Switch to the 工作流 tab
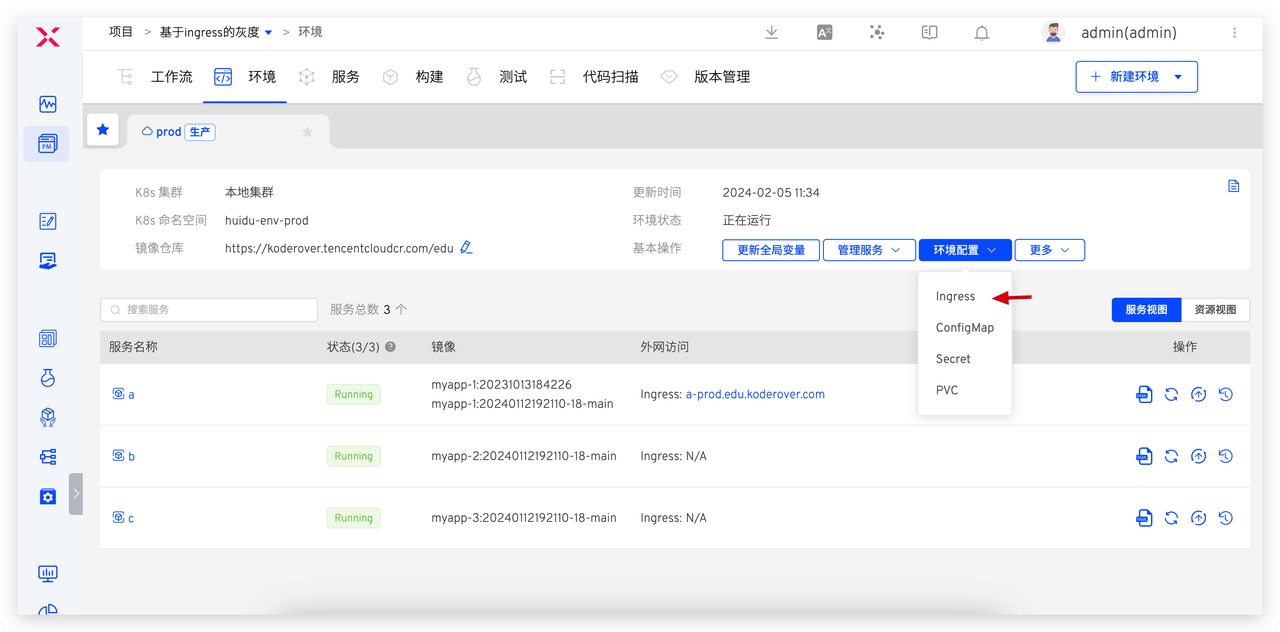This screenshot has width=1280, height=632. tap(171, 77)
